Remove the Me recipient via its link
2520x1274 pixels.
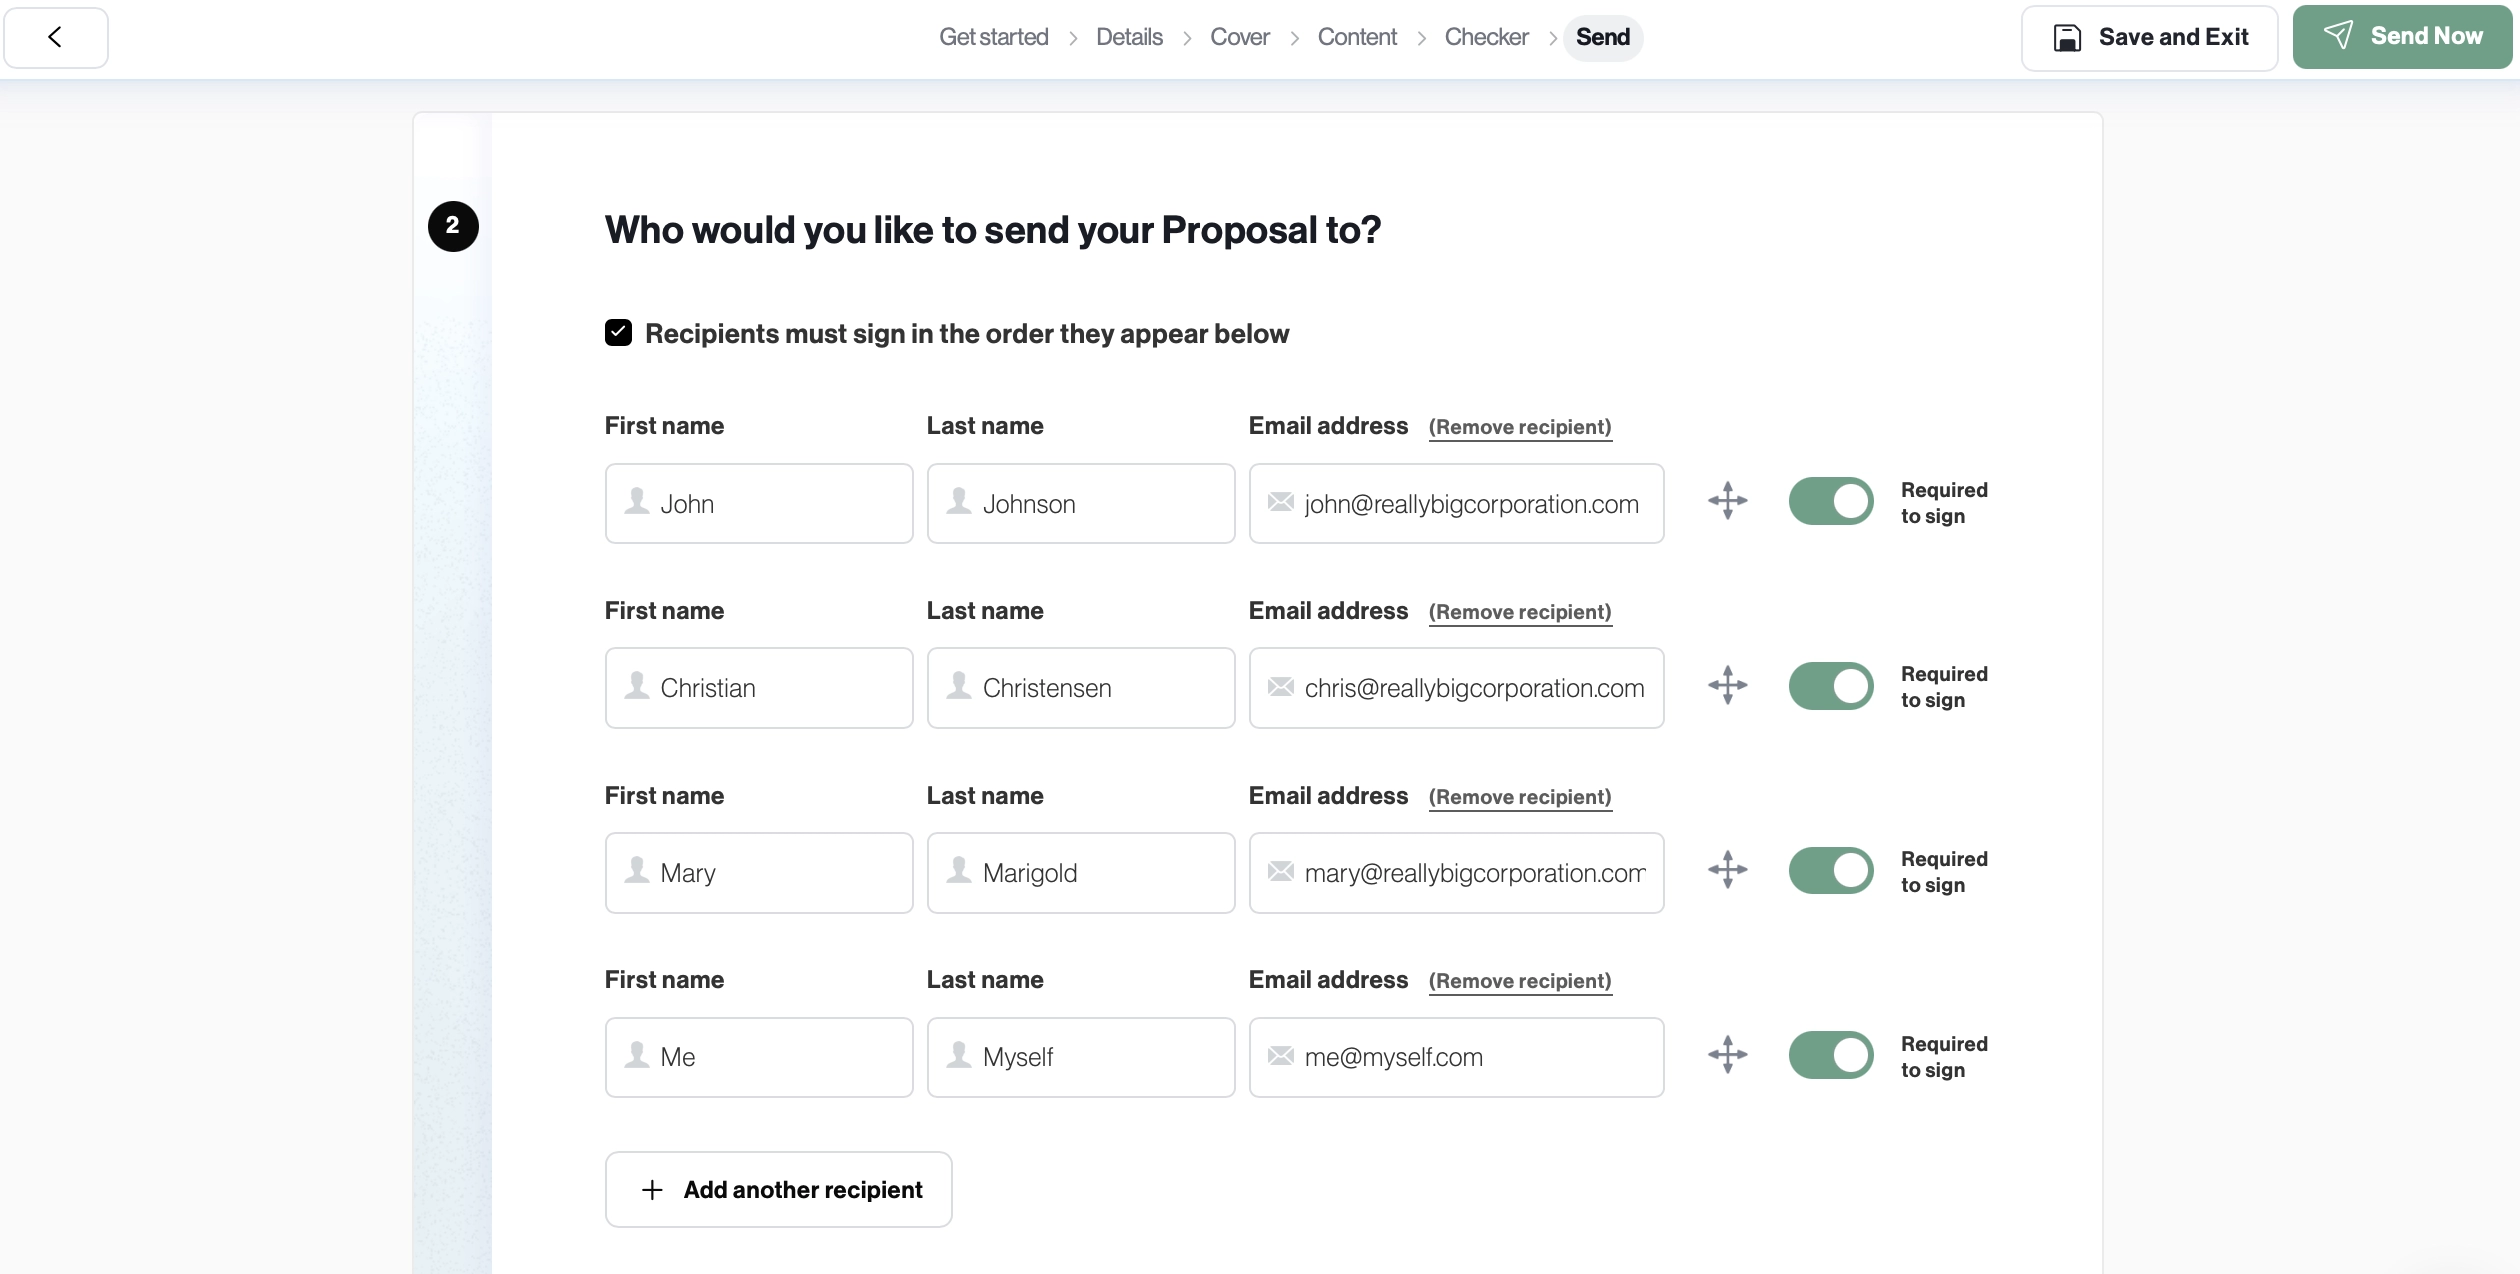click(x=1520, y=981)
